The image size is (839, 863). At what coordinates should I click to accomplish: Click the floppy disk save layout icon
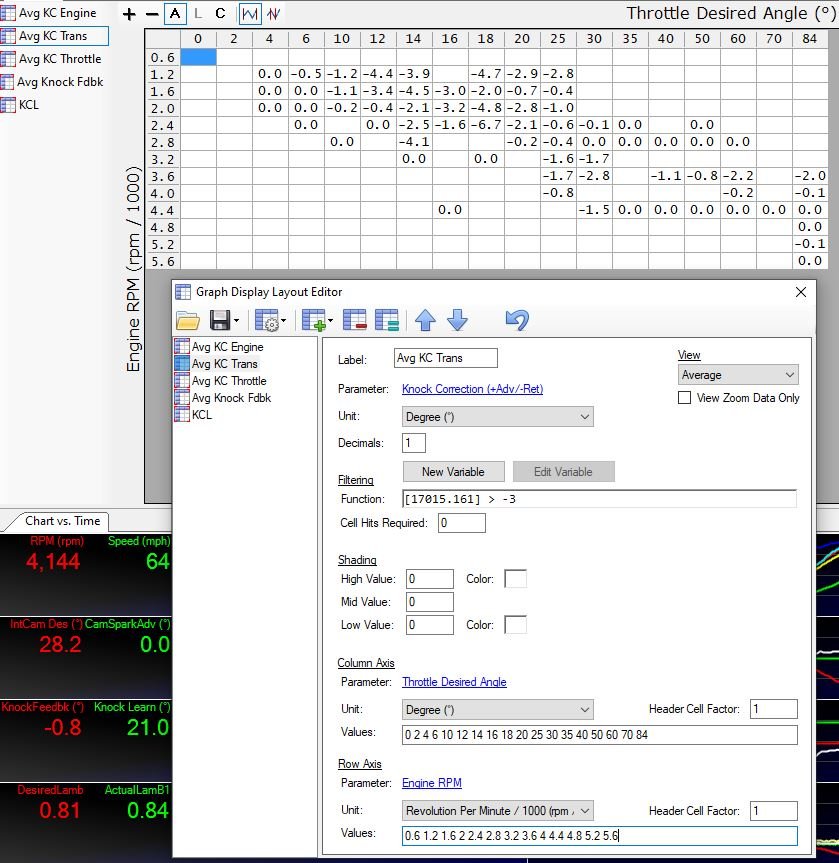(220, 320)
